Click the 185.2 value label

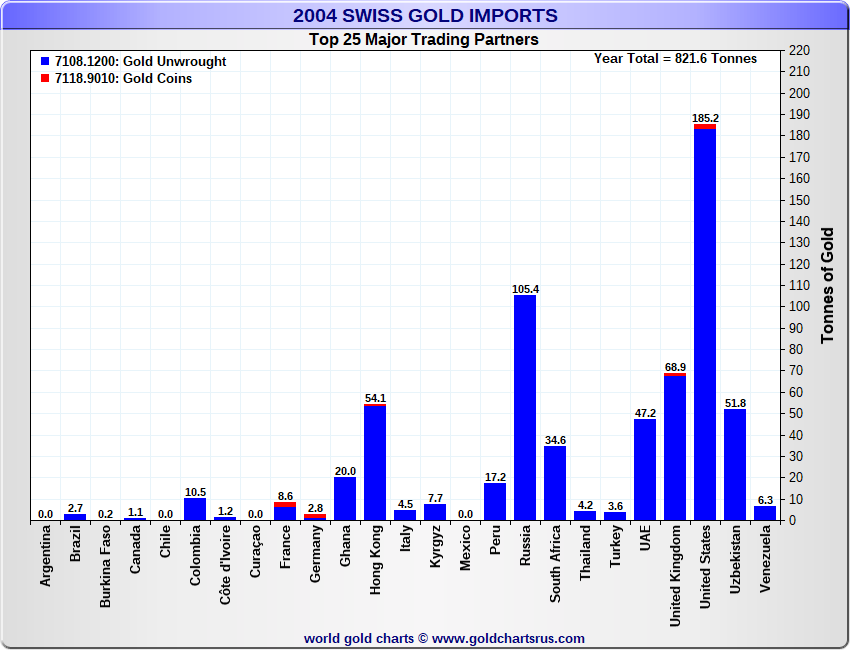pos(705,118)
